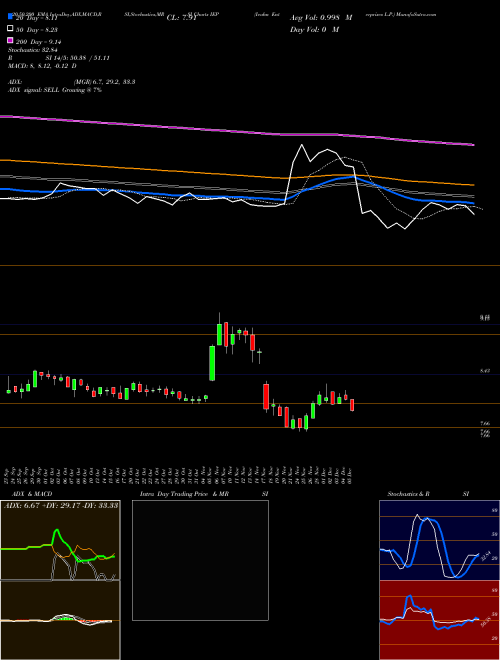Open the empty intraday trading price panel
This screenshot has height=660, width=500.
point(200,560)
